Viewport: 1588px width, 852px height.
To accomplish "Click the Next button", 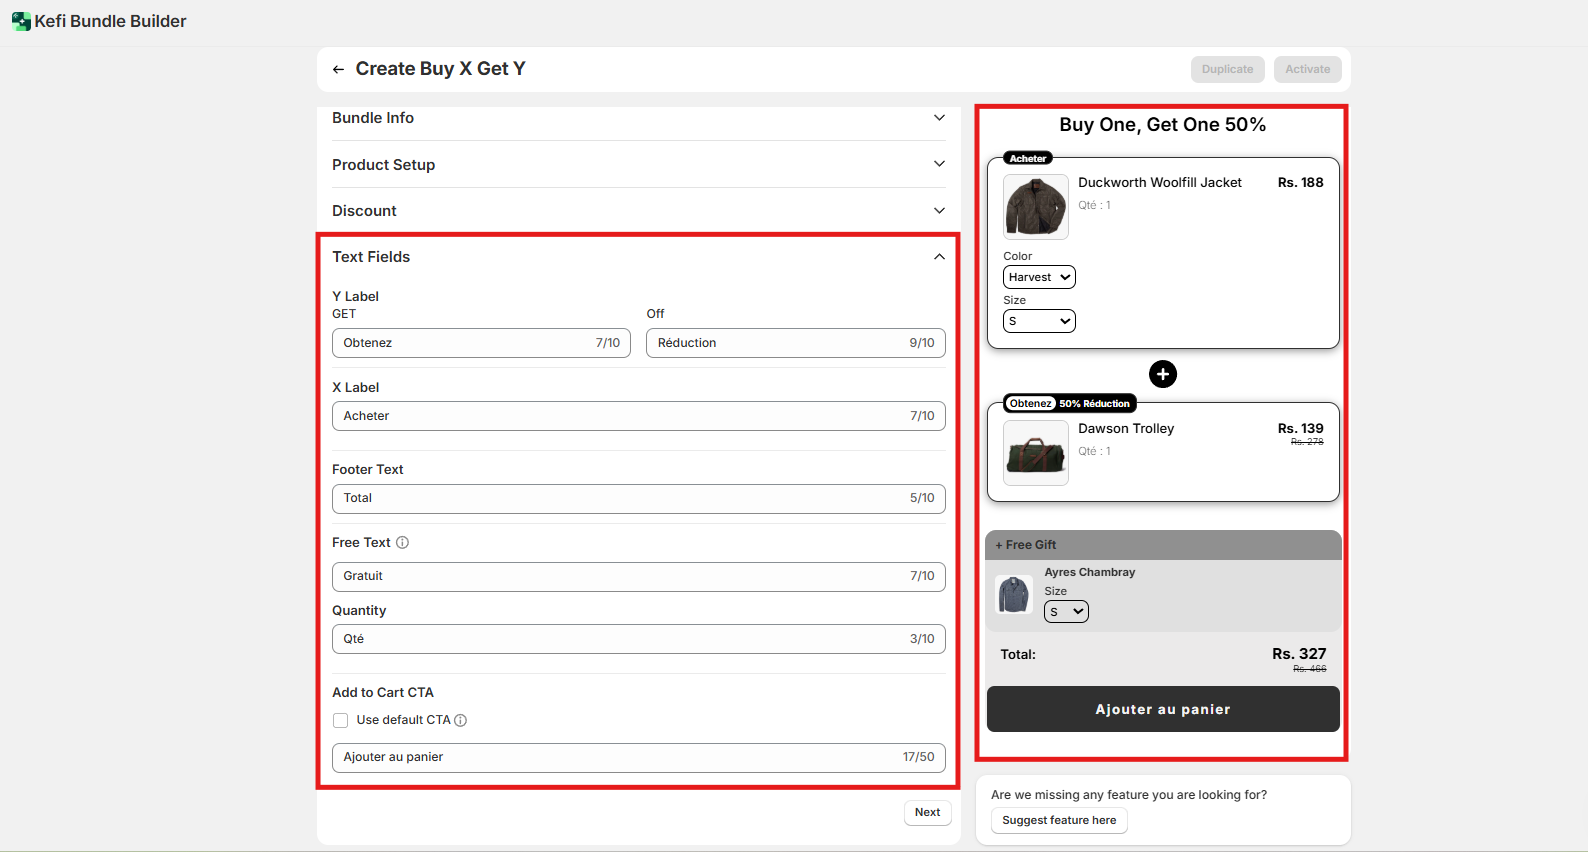I will 927,812.
